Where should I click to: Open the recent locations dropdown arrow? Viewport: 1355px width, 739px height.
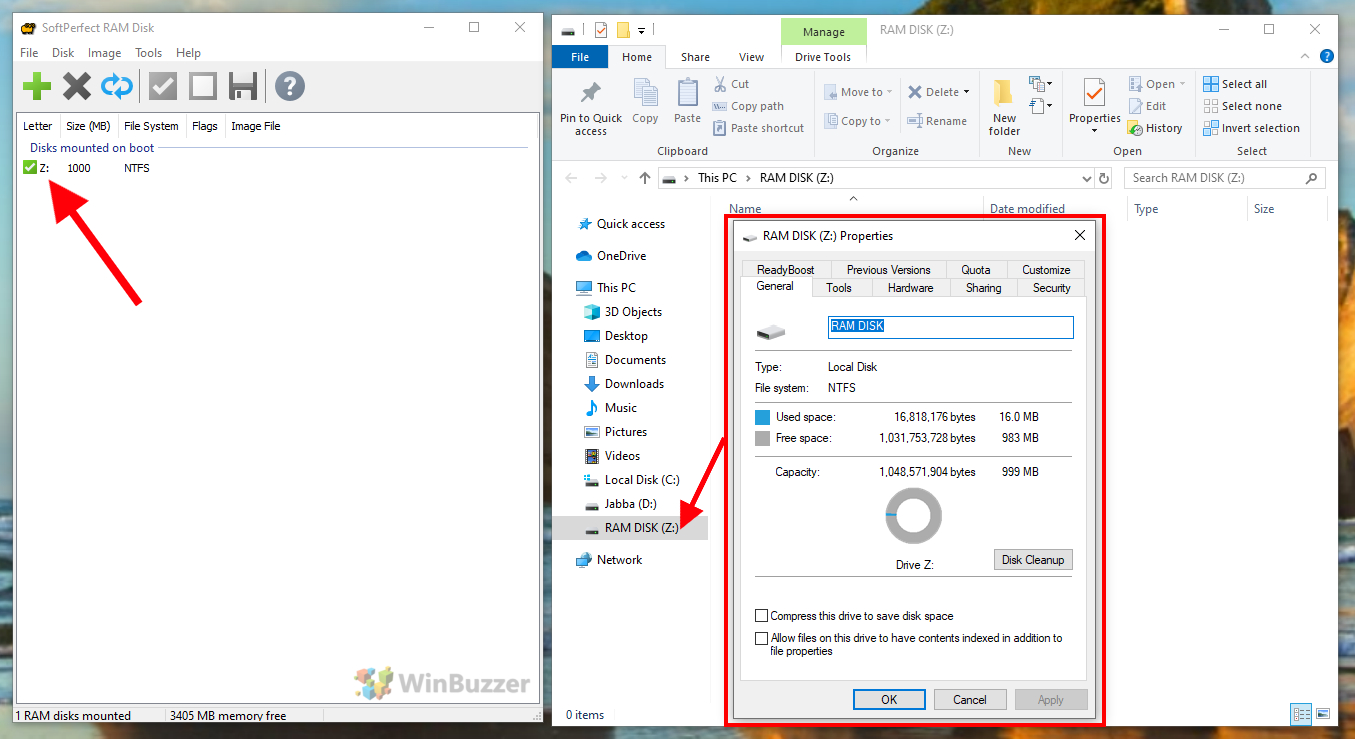click(x=623, y=178)
